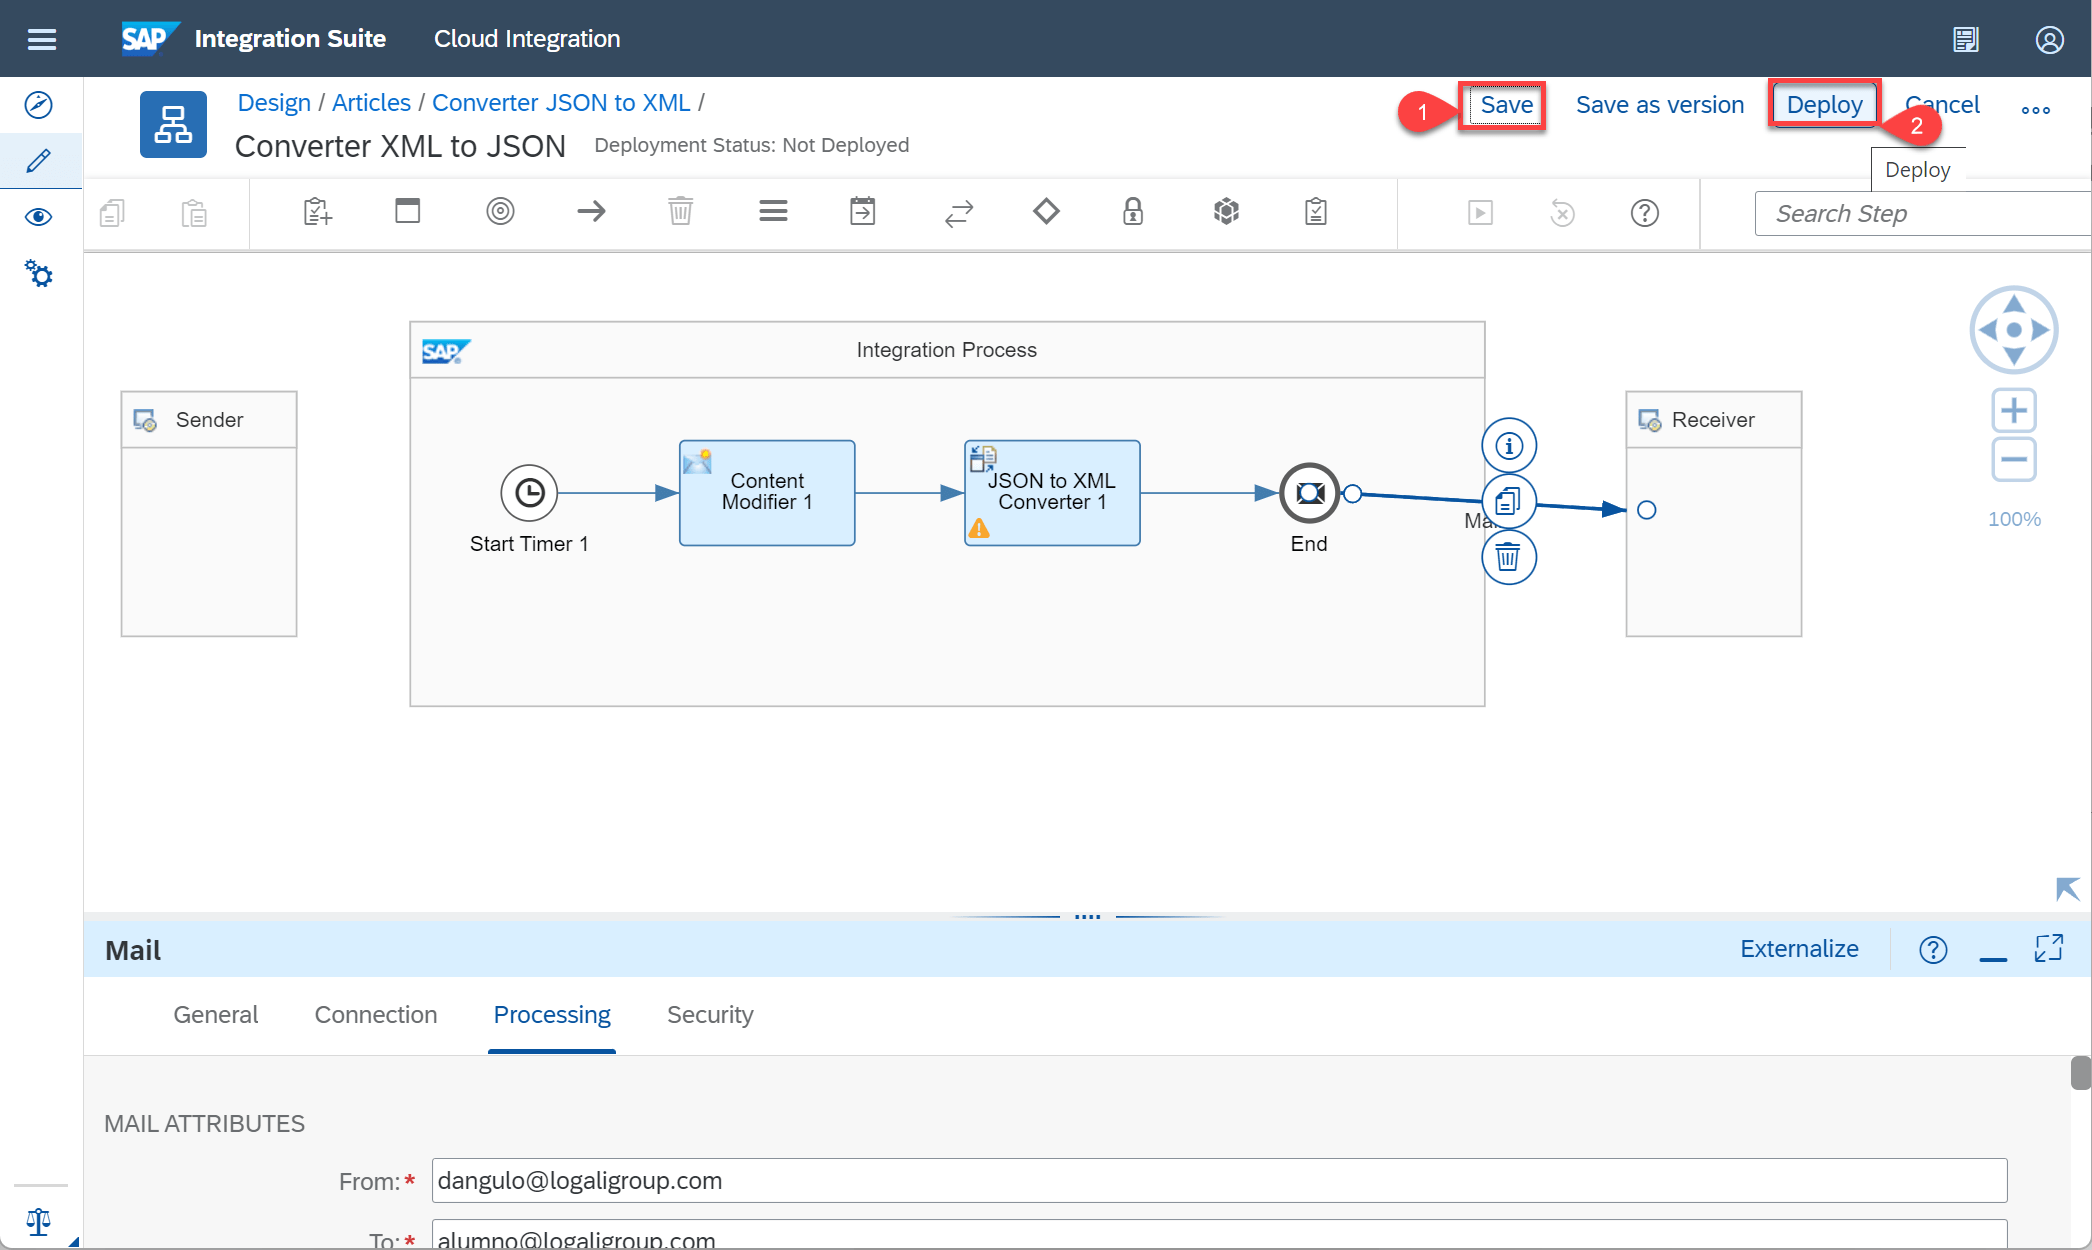Open the legal scales icon
The image size is (2092, 1250).
coord(39,1221)
